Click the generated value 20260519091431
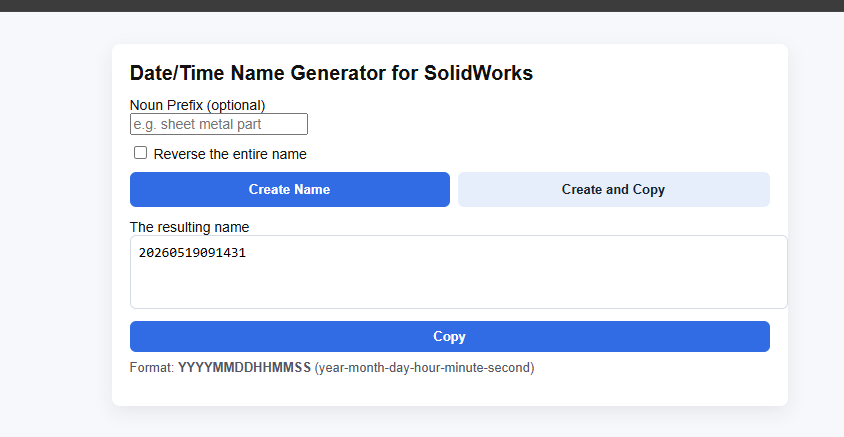Image resolution: width=844 pixels, height=437 pixels. click(192, 252)
